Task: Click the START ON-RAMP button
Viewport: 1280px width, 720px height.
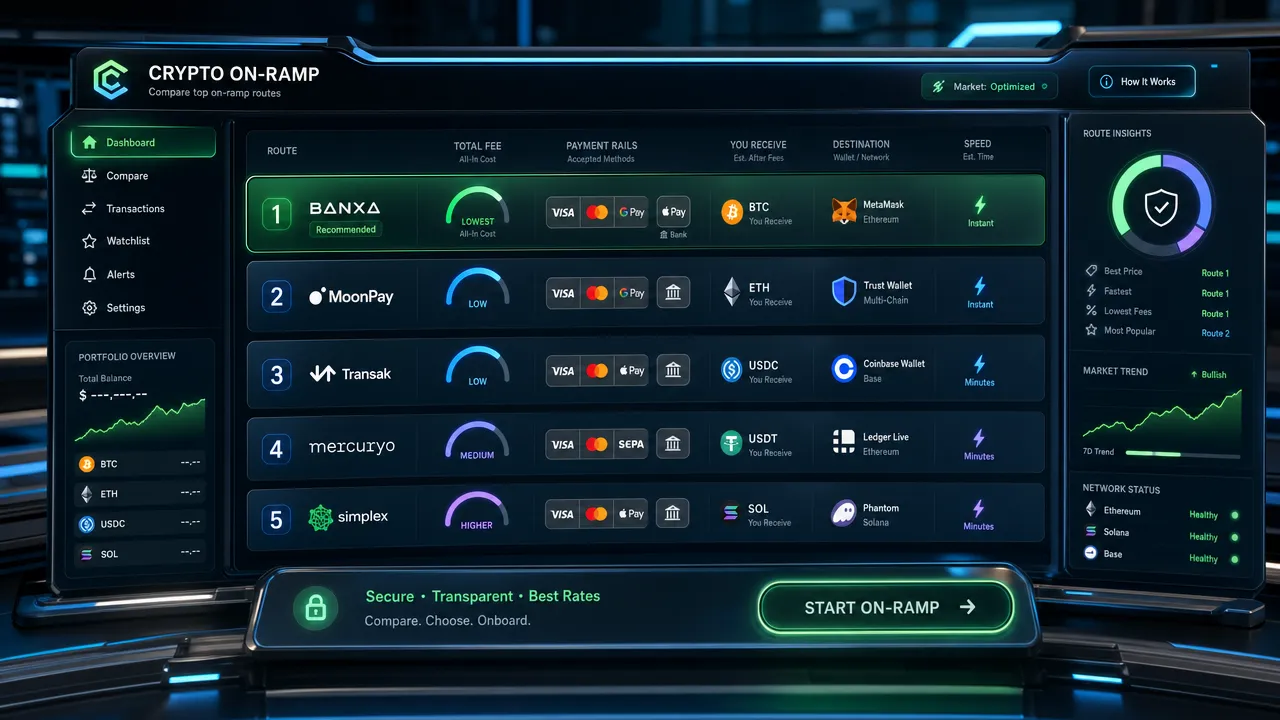Action: (x=886, y=607)
